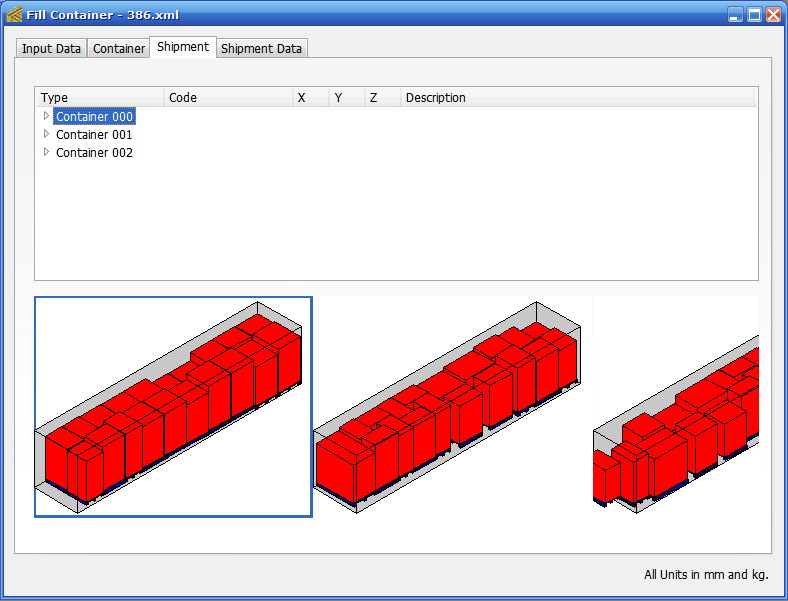Open the Container tab
The height and width of the screenshot is (601, 788).
(119, 48)
